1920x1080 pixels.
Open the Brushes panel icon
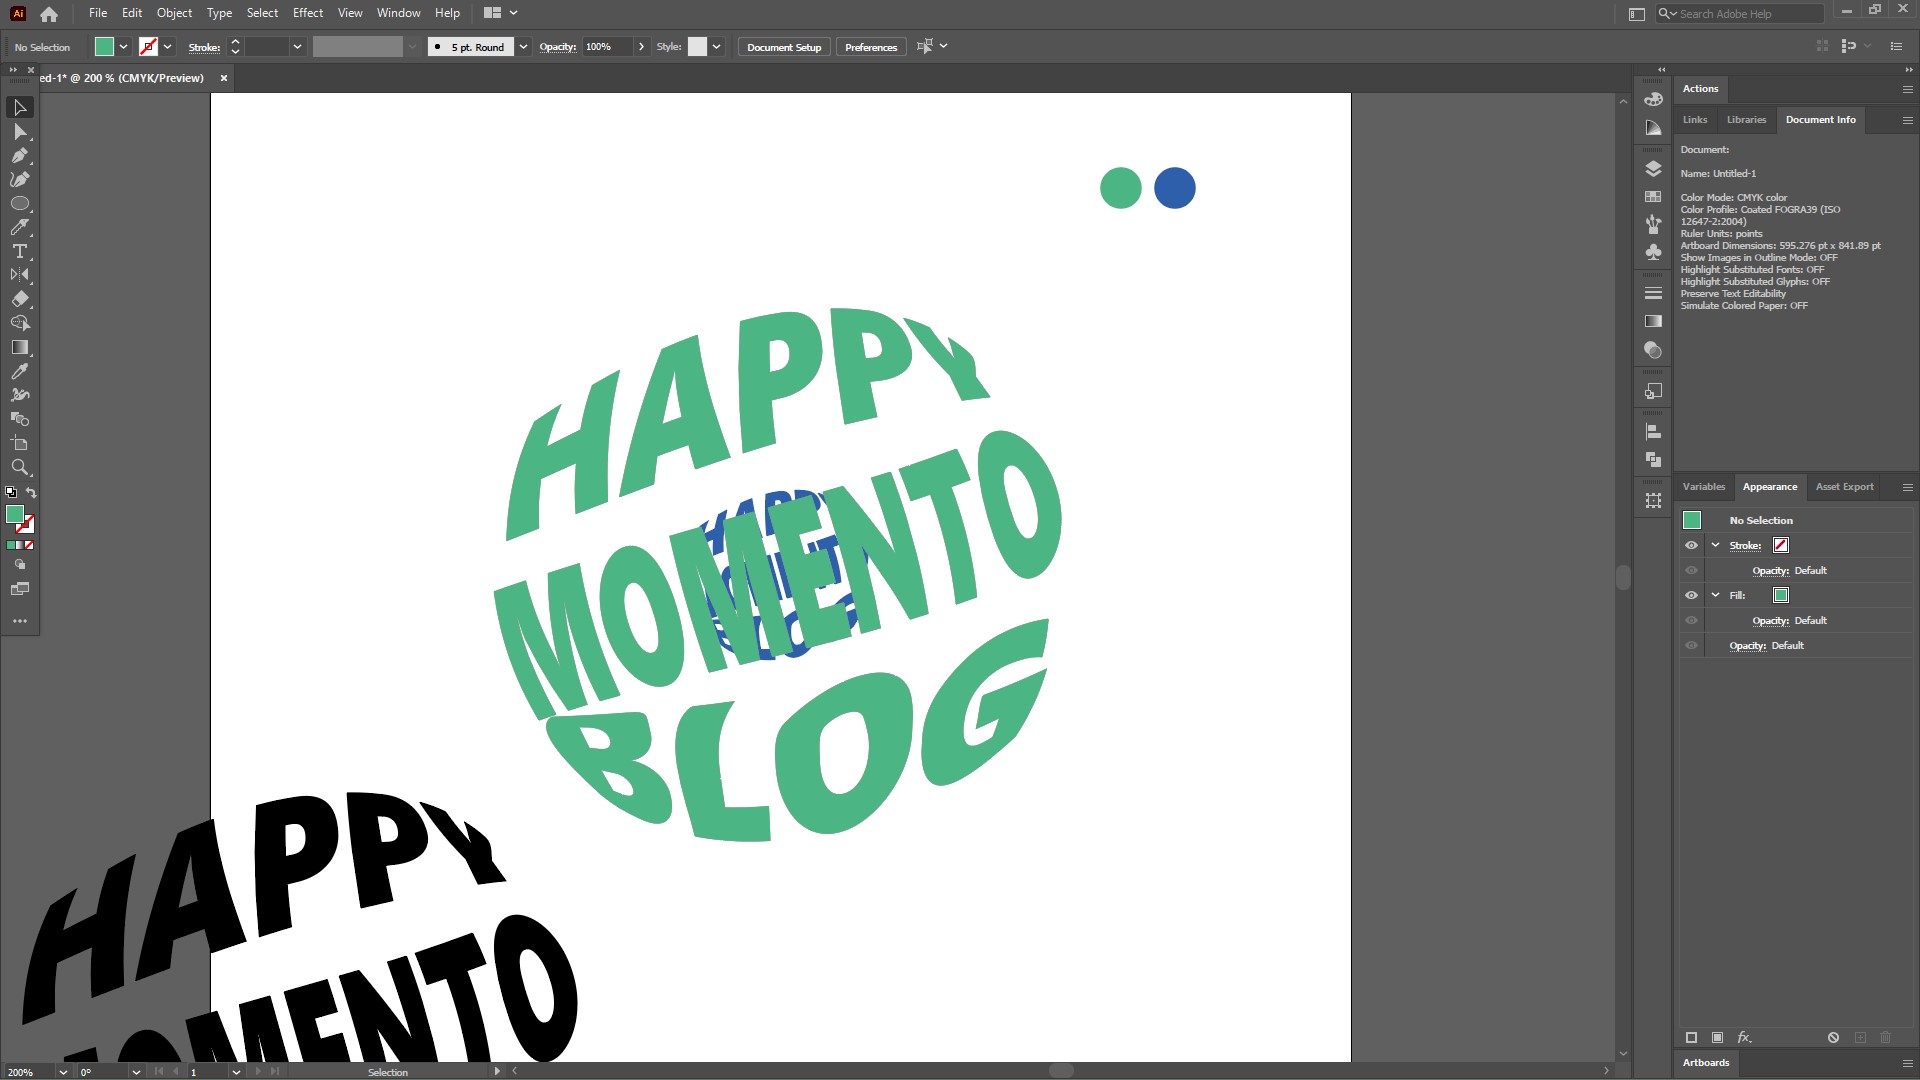pyautogui.click(x=1653, y=224)
